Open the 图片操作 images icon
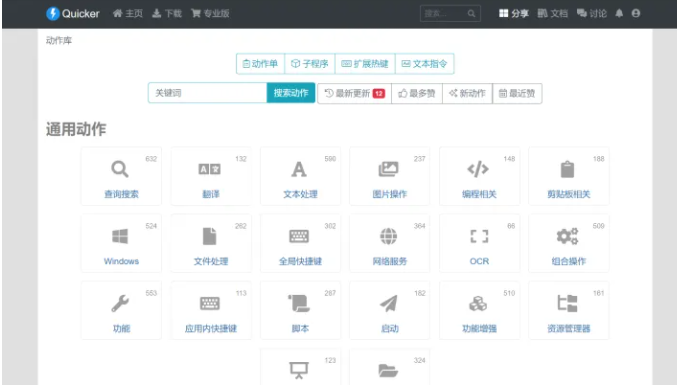 [x=389, y=169]
